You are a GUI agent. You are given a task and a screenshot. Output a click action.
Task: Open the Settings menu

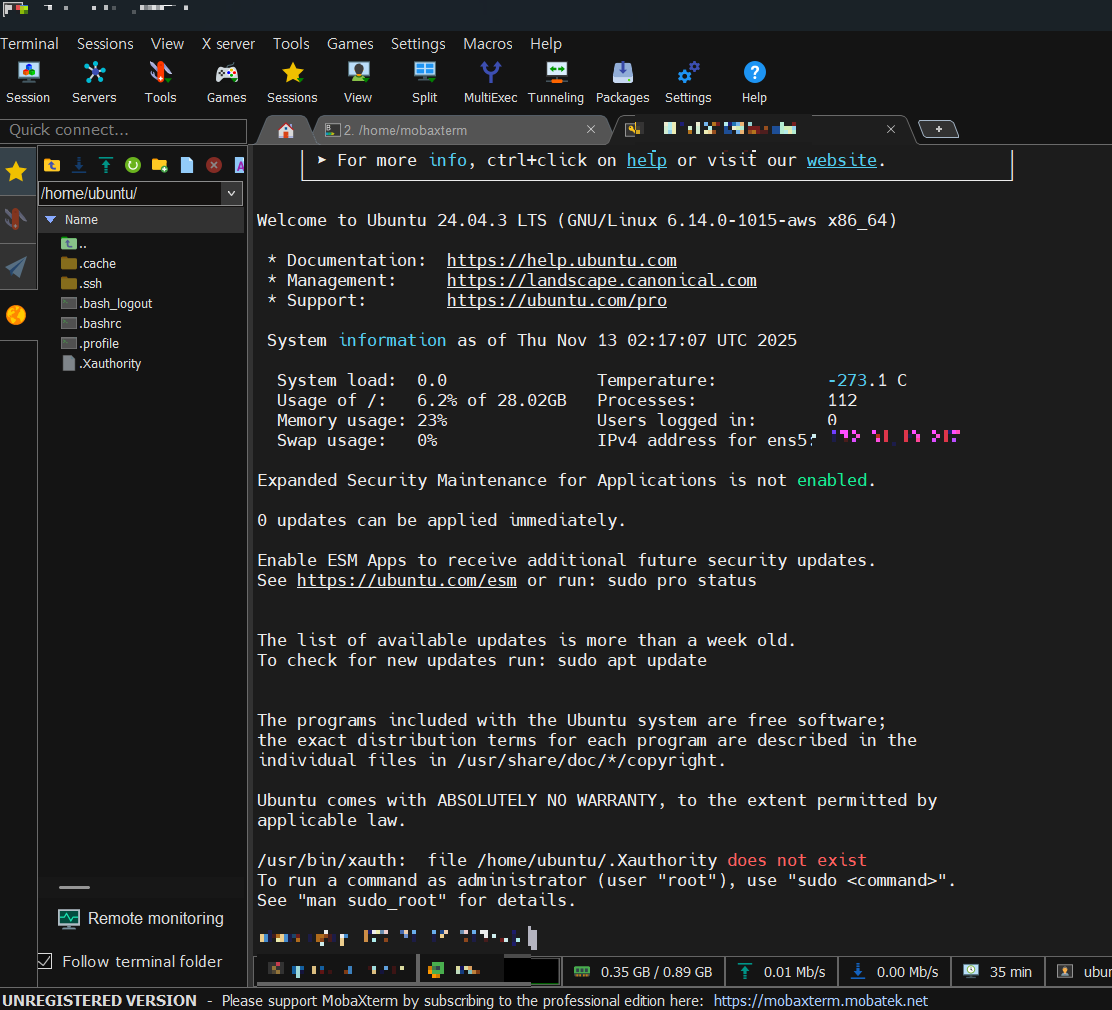pos(418,44)
